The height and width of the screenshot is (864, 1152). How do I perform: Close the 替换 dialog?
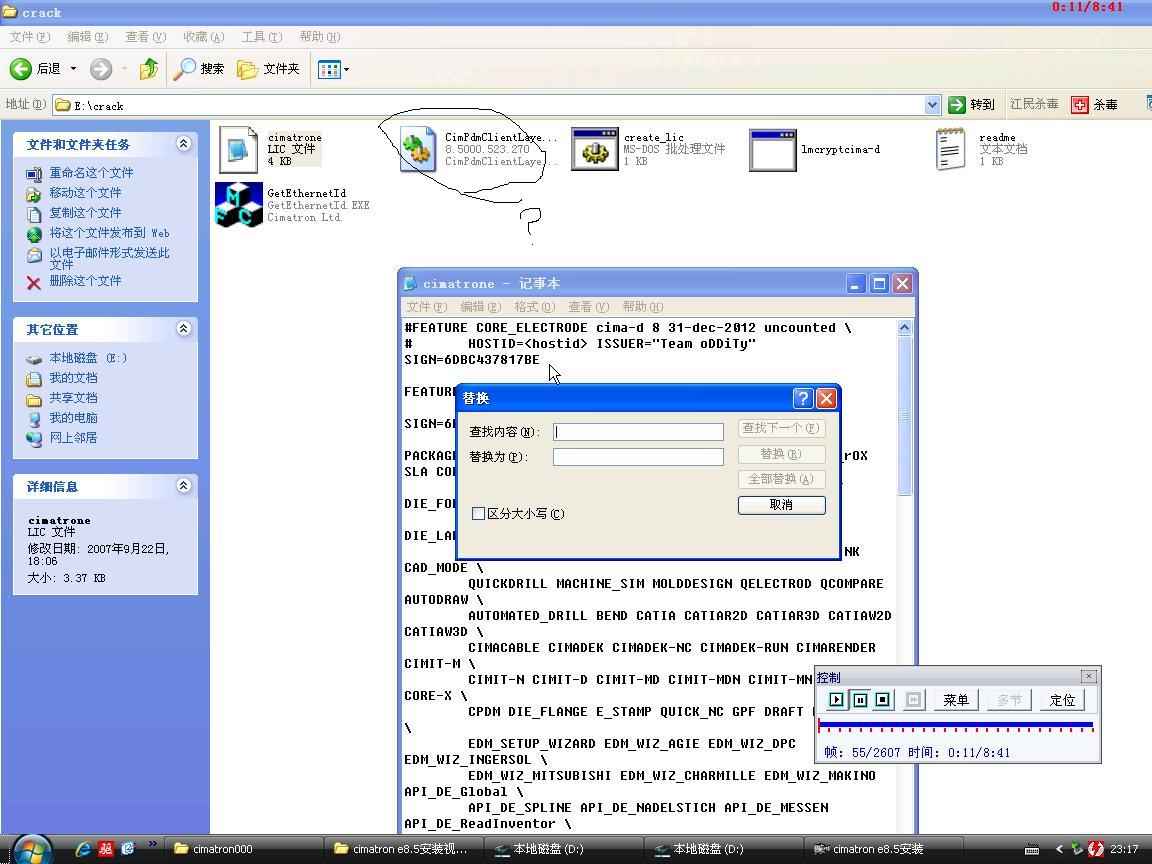827,398
